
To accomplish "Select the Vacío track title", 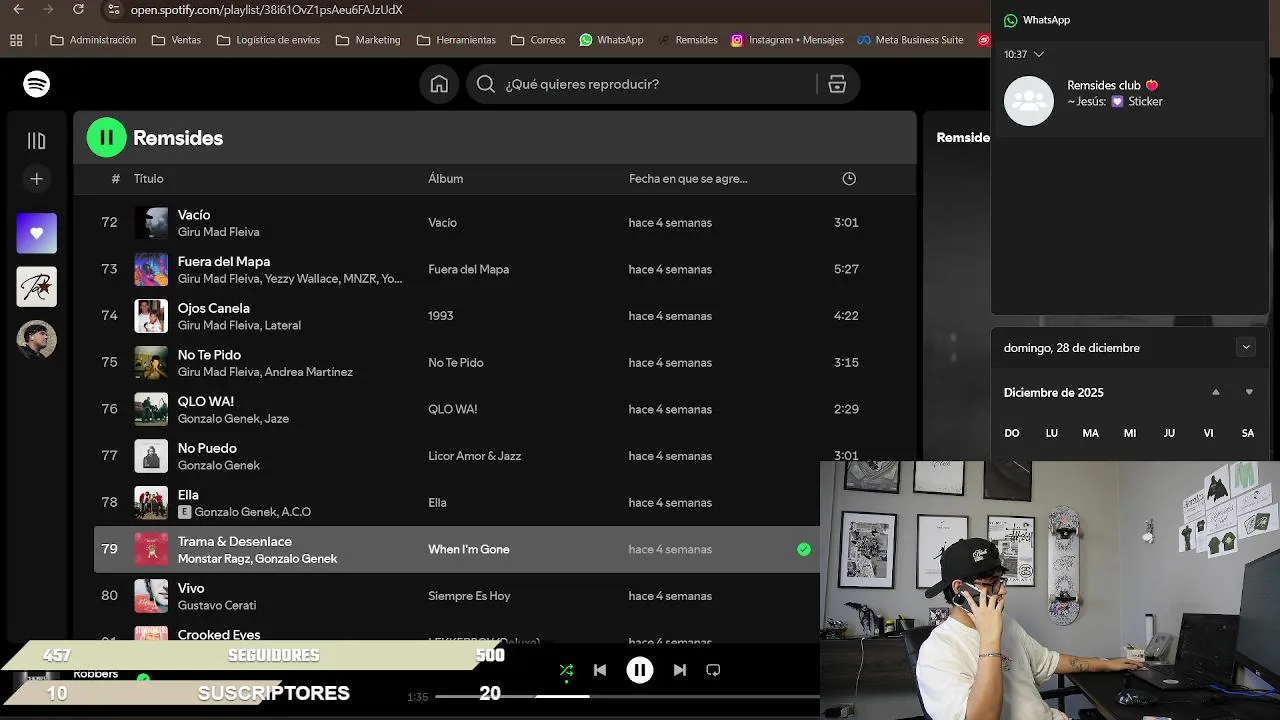I will (x=194, y=215).
